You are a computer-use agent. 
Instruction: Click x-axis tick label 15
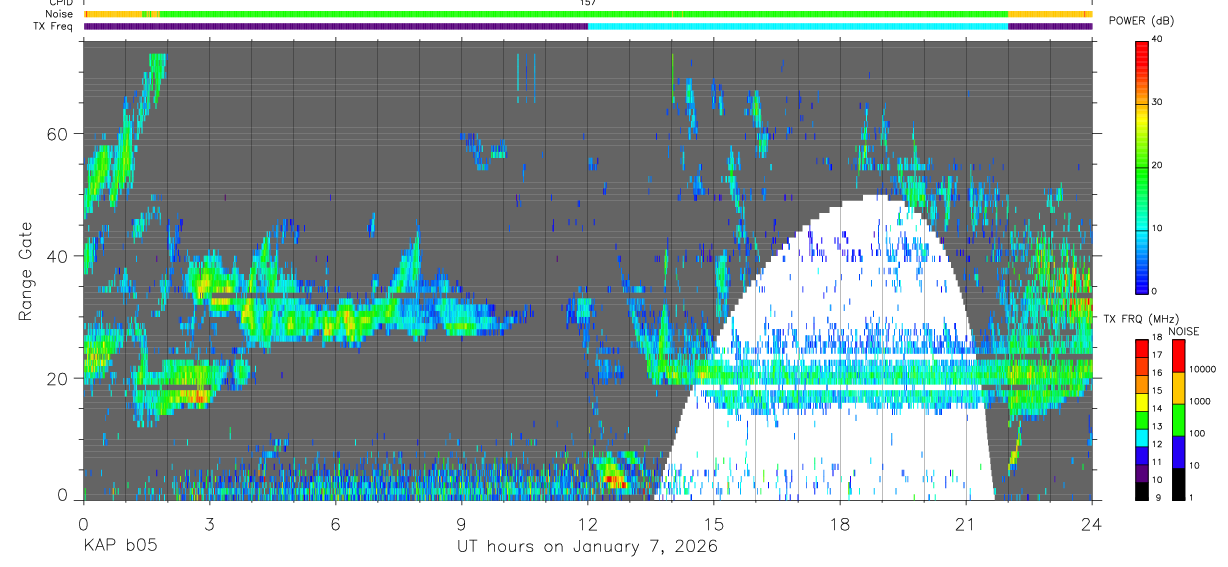[714, 522]
